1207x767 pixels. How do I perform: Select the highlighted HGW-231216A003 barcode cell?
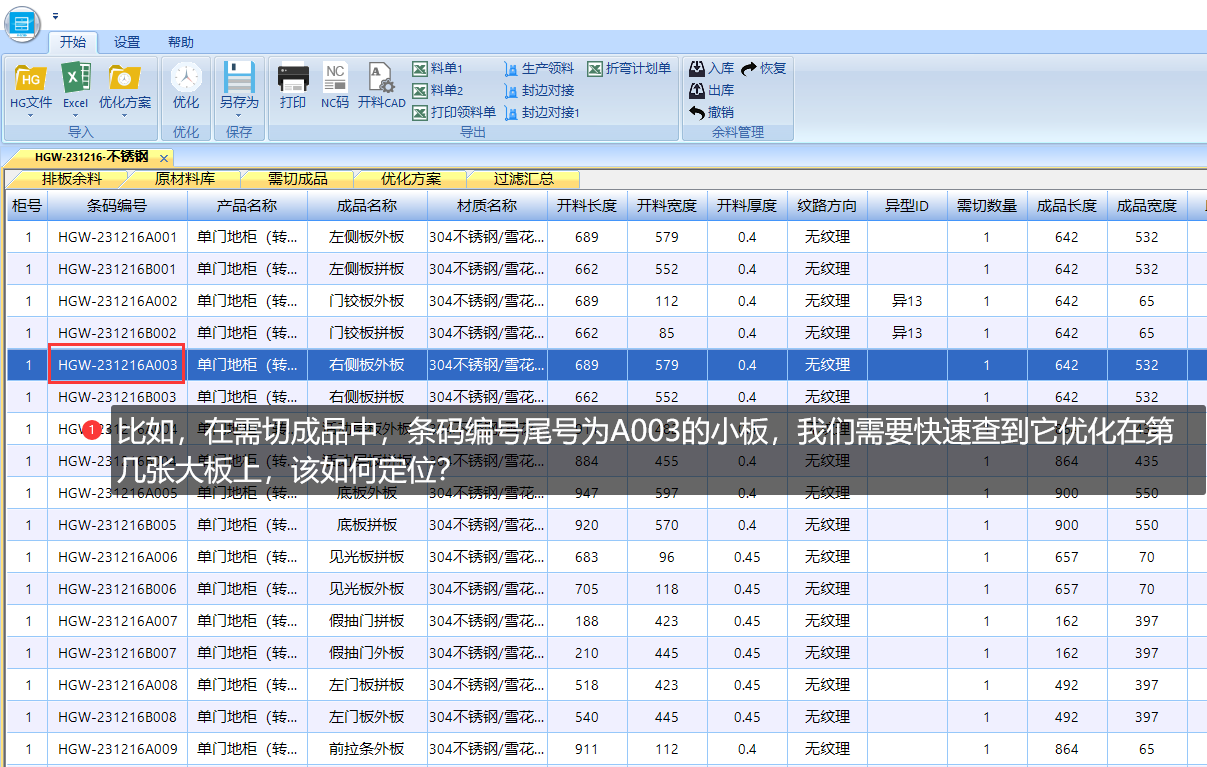117,365
